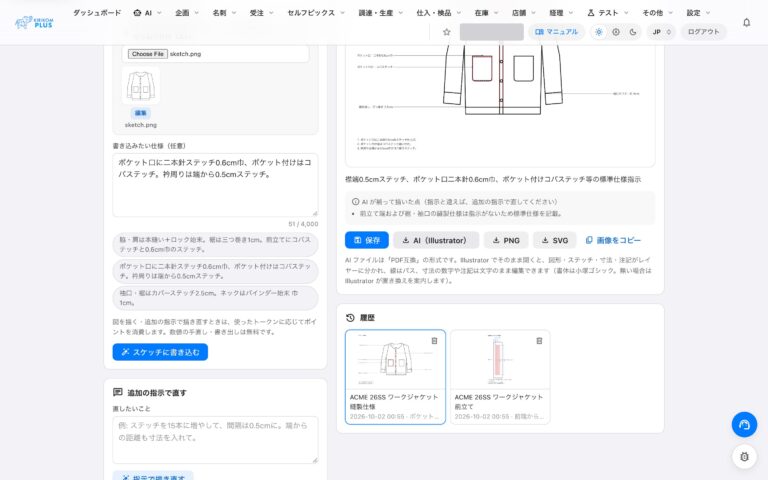Viewport: 768px width, 480px height.
Task: Choose preset starting with 脇・肩は本縫い
Action: (215, 244)
